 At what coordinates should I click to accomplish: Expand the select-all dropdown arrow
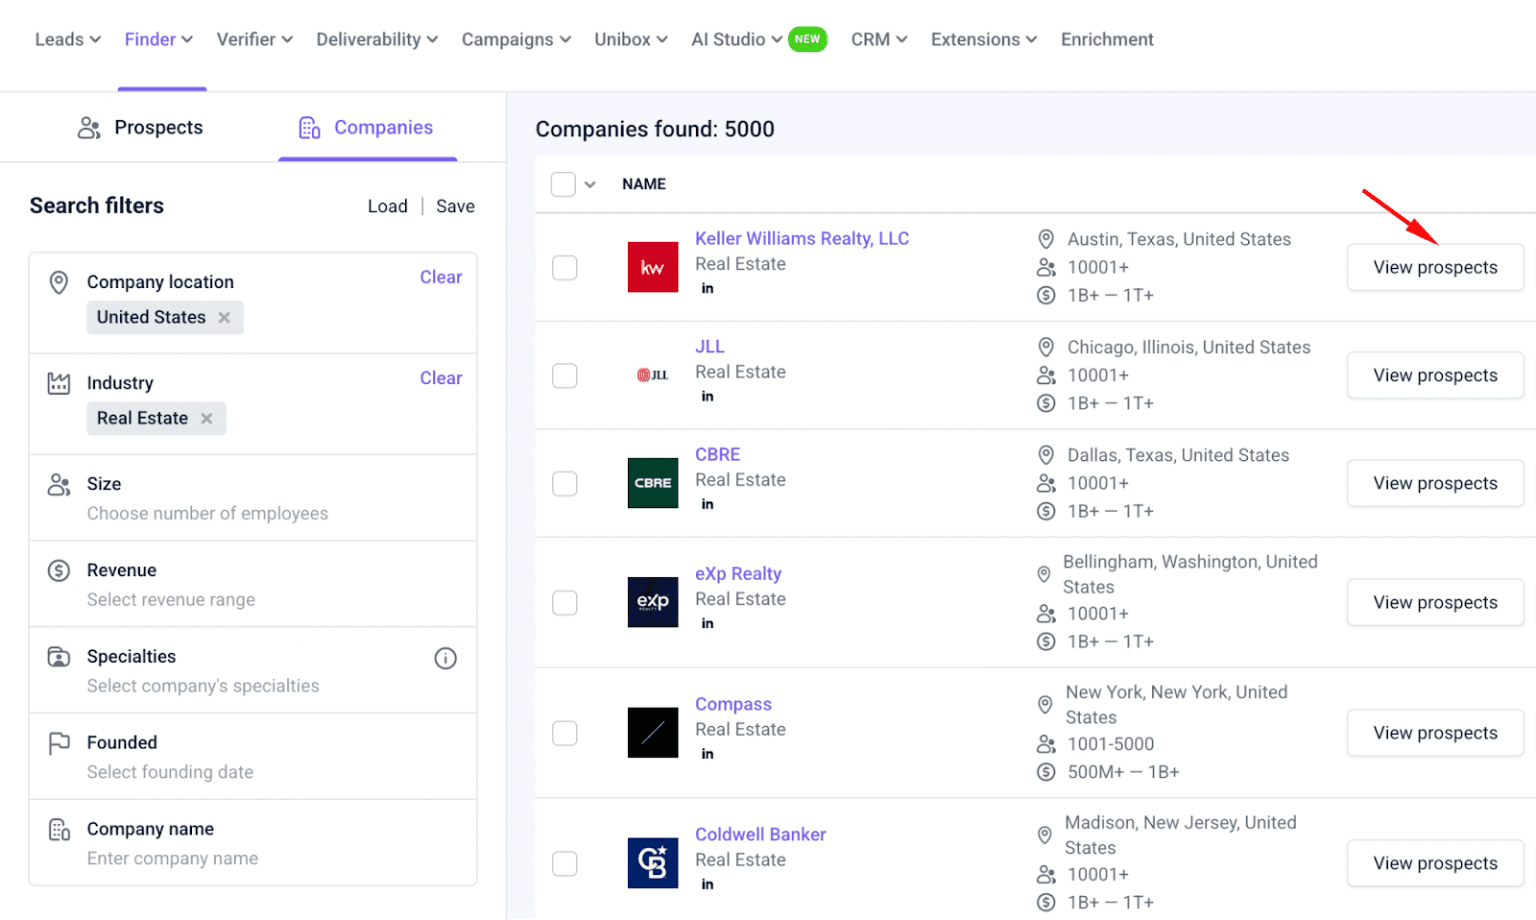590,185
